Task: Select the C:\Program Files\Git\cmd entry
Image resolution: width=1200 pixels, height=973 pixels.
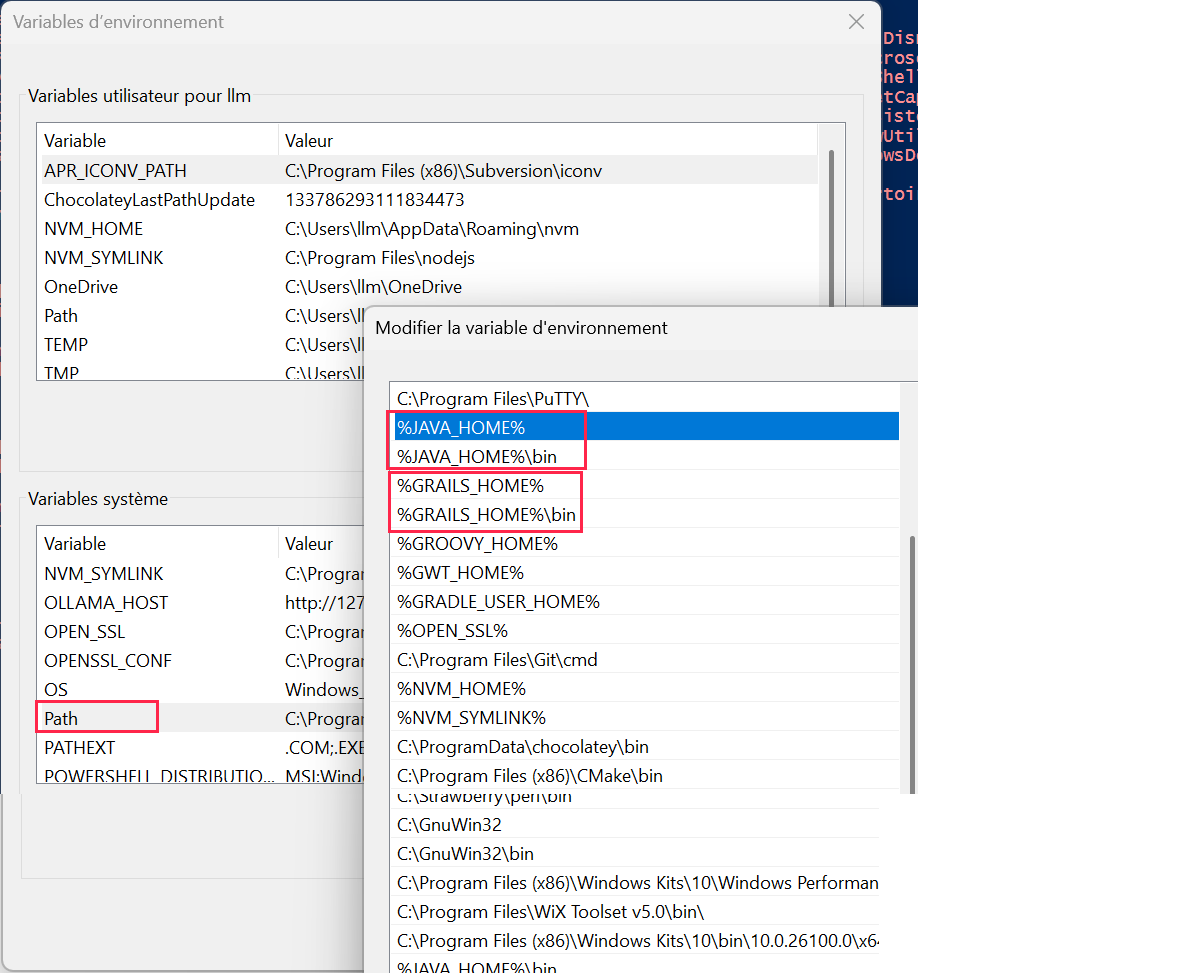Action: 497,660
